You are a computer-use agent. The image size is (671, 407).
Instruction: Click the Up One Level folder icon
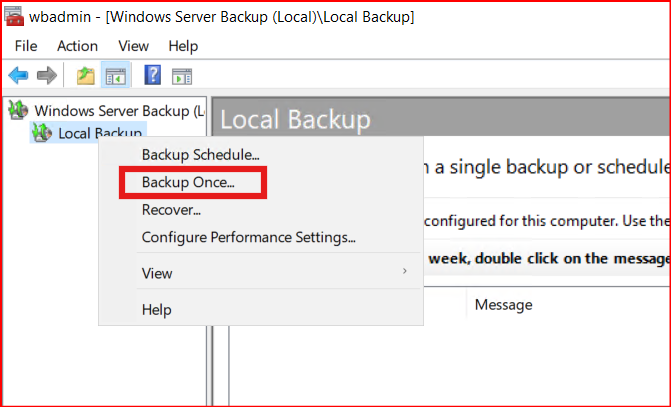[85, 75]
